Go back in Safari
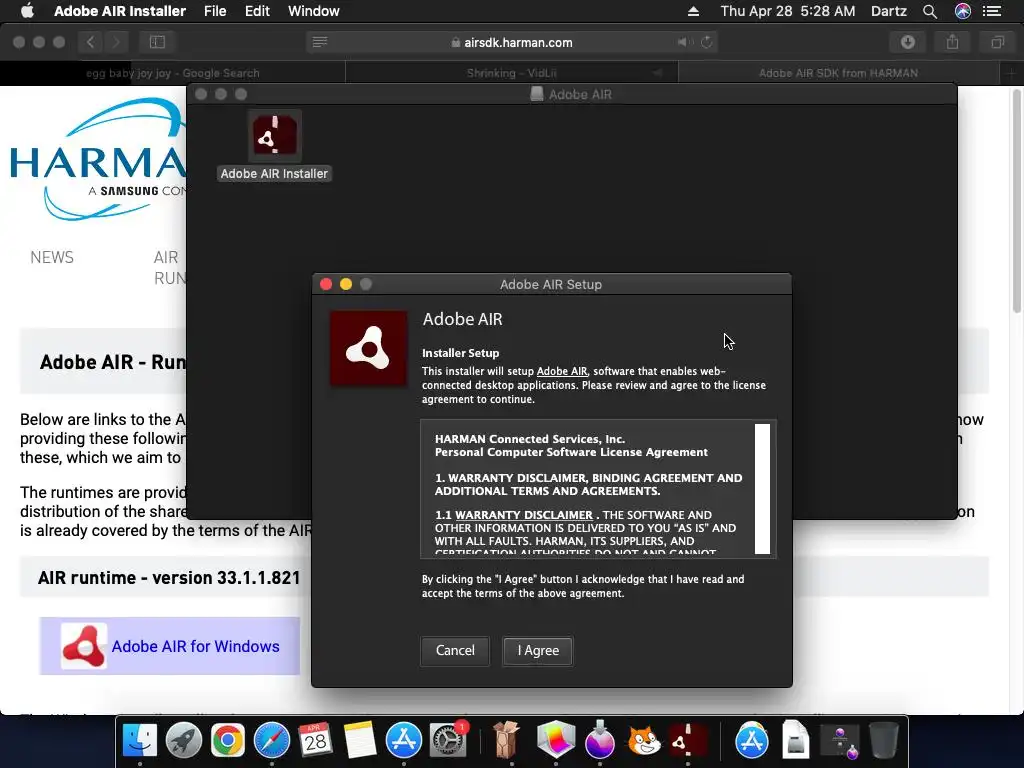Image resolution: width=1024 pixels, height=768 pixels. pos(90,42)
